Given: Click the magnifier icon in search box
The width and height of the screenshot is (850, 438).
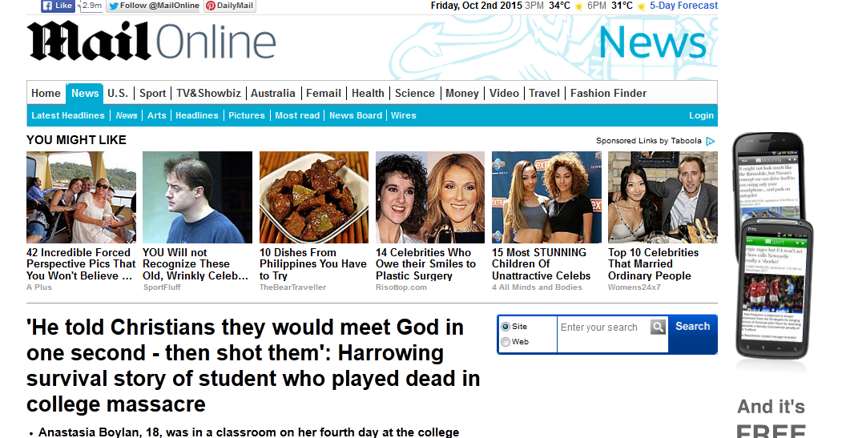Looking at the screenshot, I should [658, 327].
